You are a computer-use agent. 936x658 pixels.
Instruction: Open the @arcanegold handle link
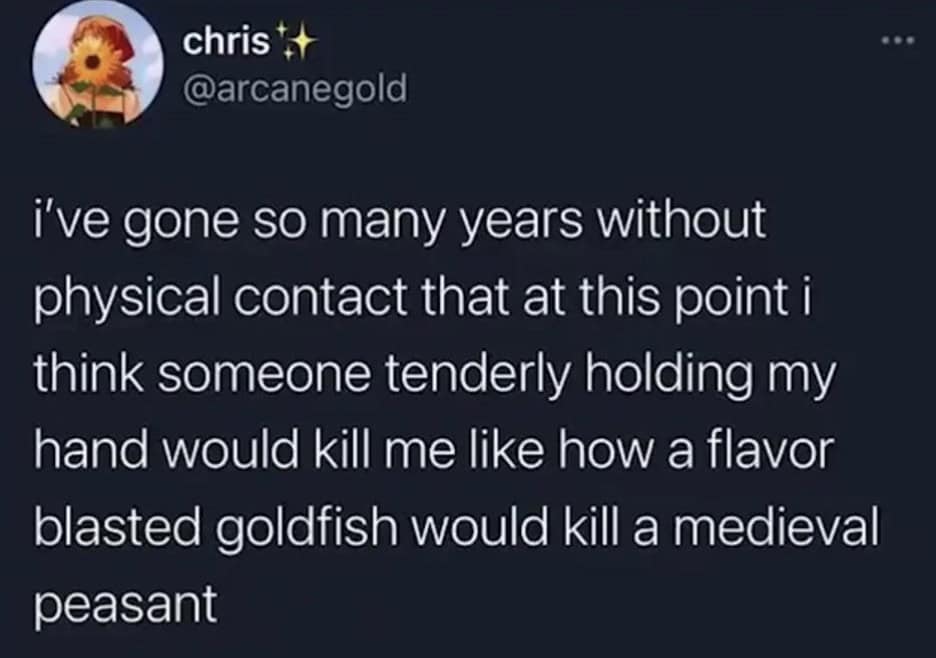[295, 90]
